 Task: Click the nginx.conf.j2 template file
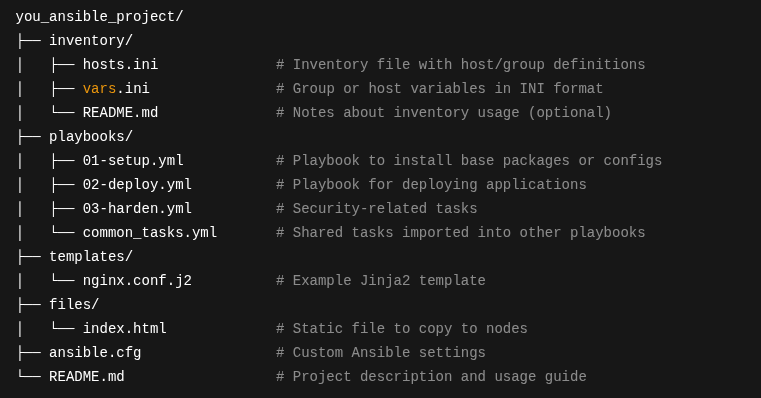[x=137, y=281]
